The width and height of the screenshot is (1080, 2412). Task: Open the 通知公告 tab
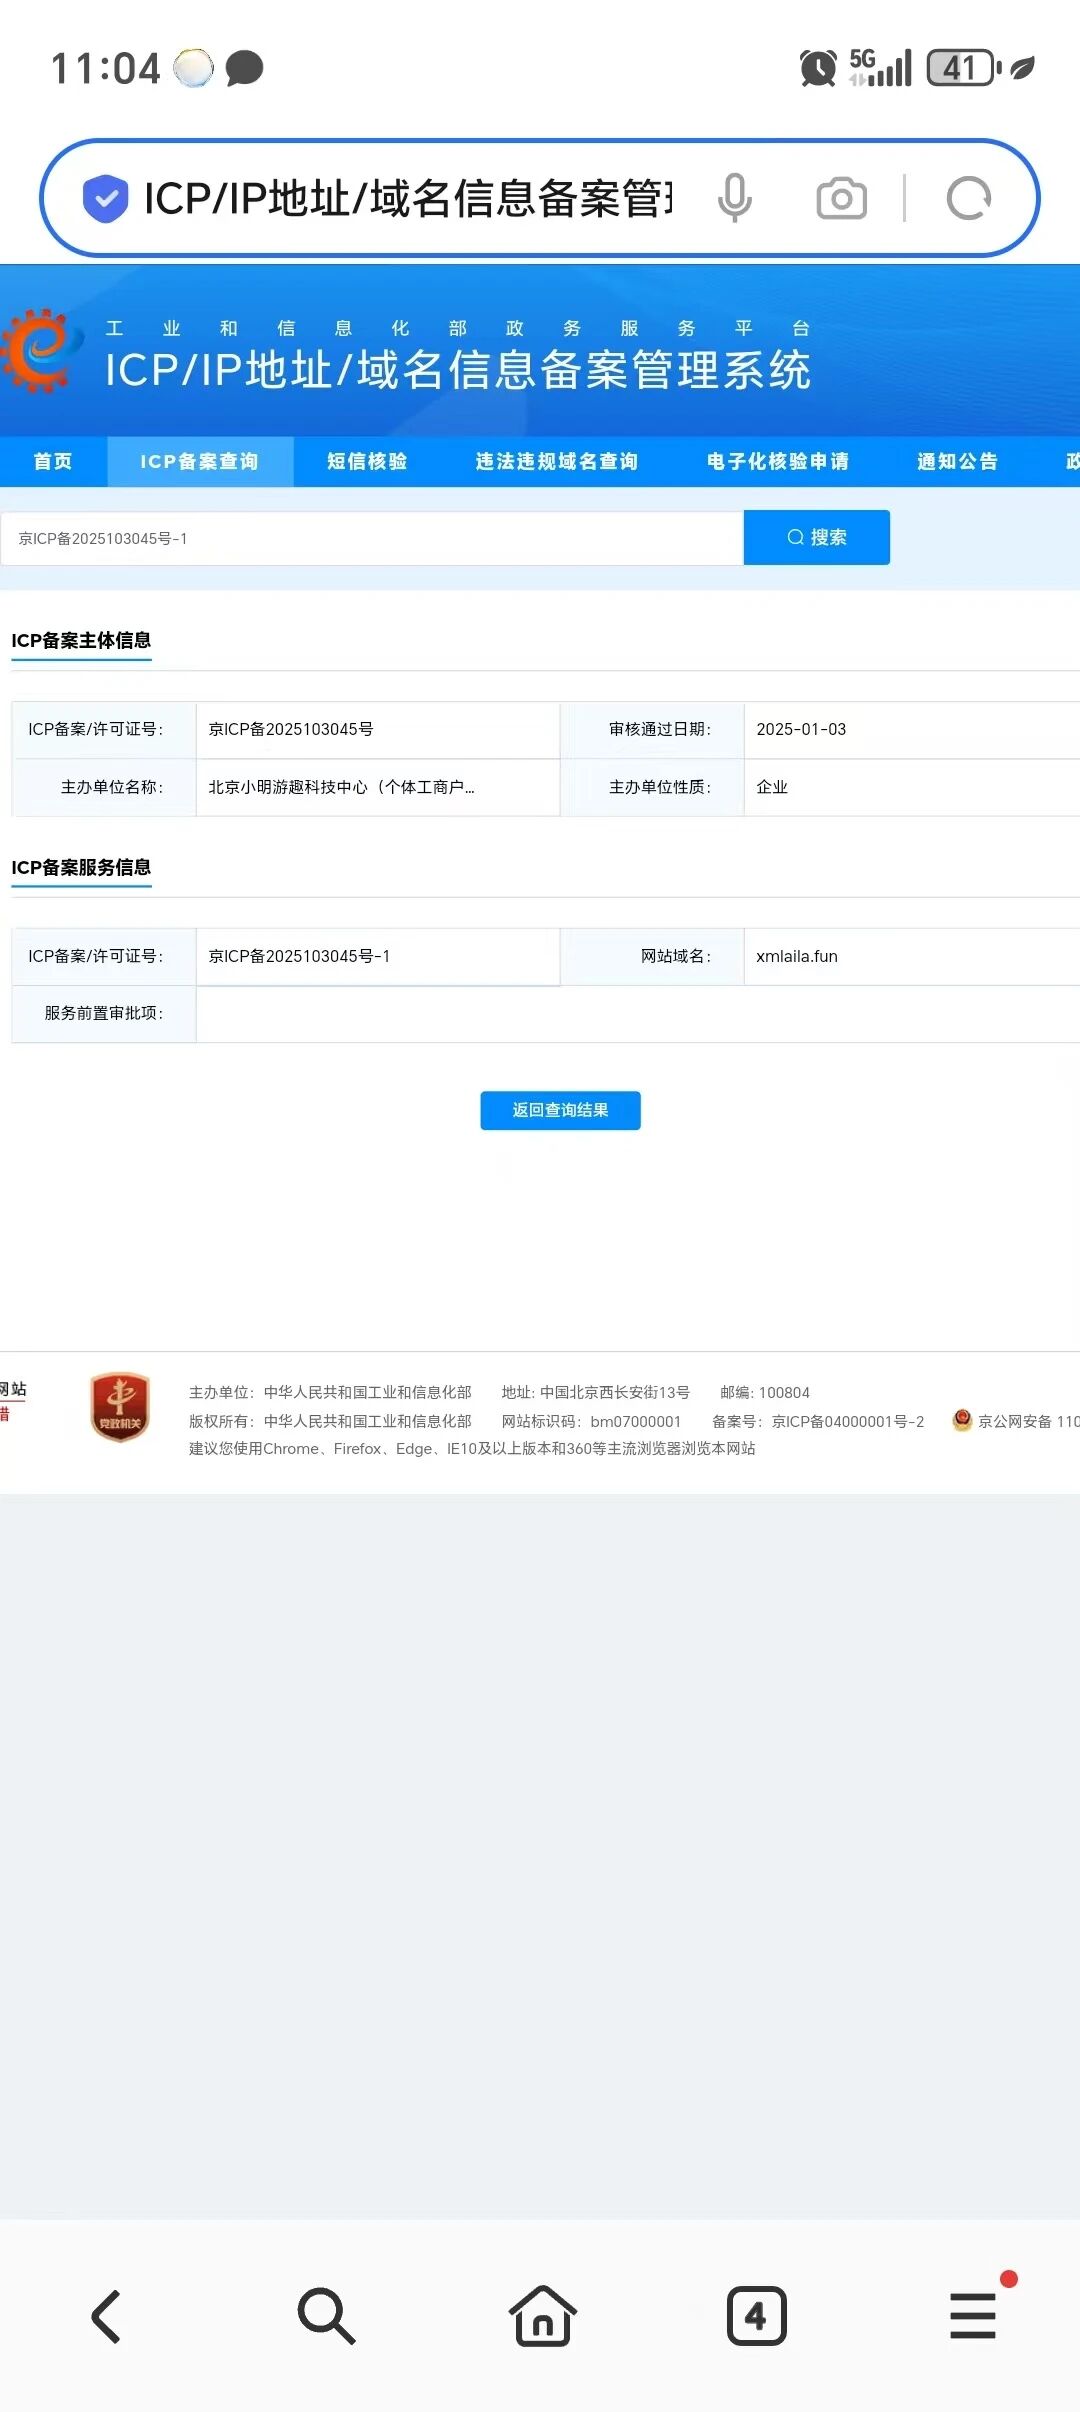958,461
